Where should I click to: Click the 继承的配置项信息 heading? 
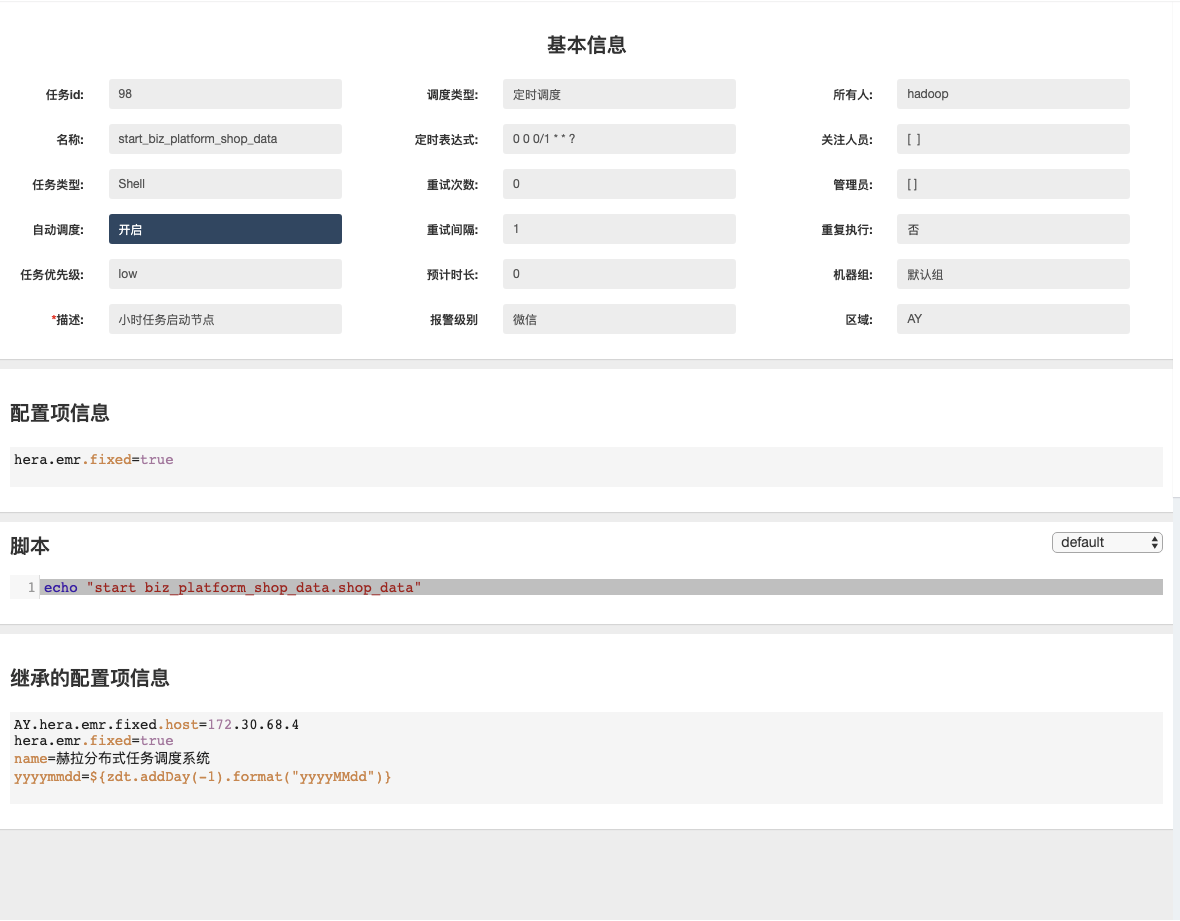coord(90,678)
